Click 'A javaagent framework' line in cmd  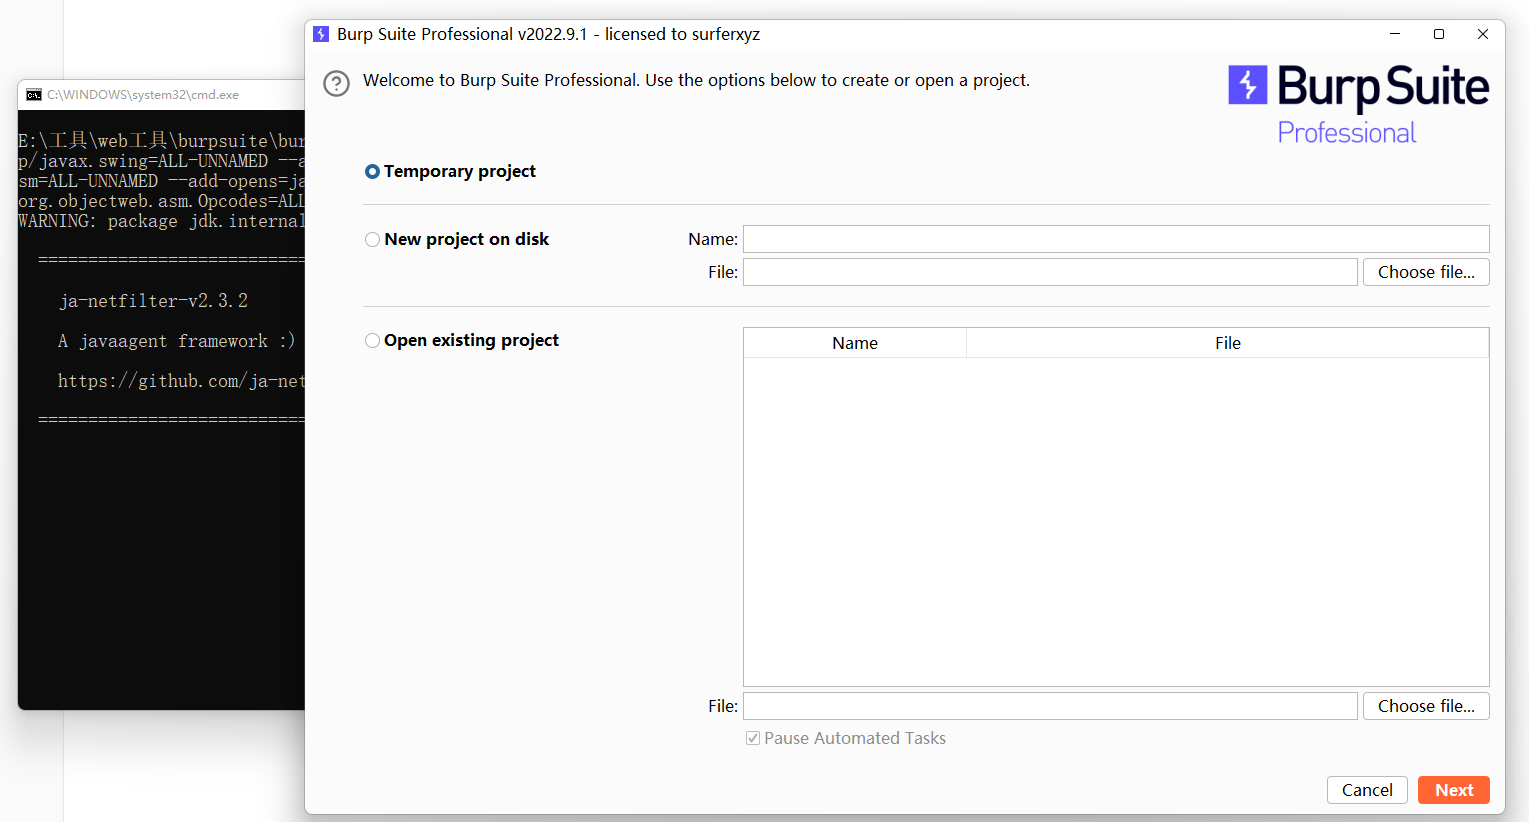(x=177, y=341)
